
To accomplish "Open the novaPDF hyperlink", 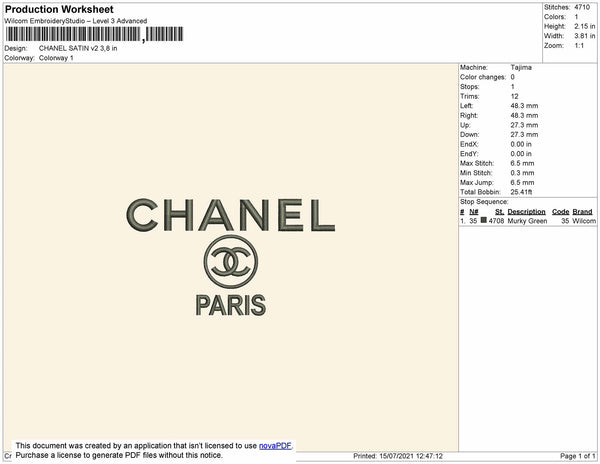I will click(275, 446).
